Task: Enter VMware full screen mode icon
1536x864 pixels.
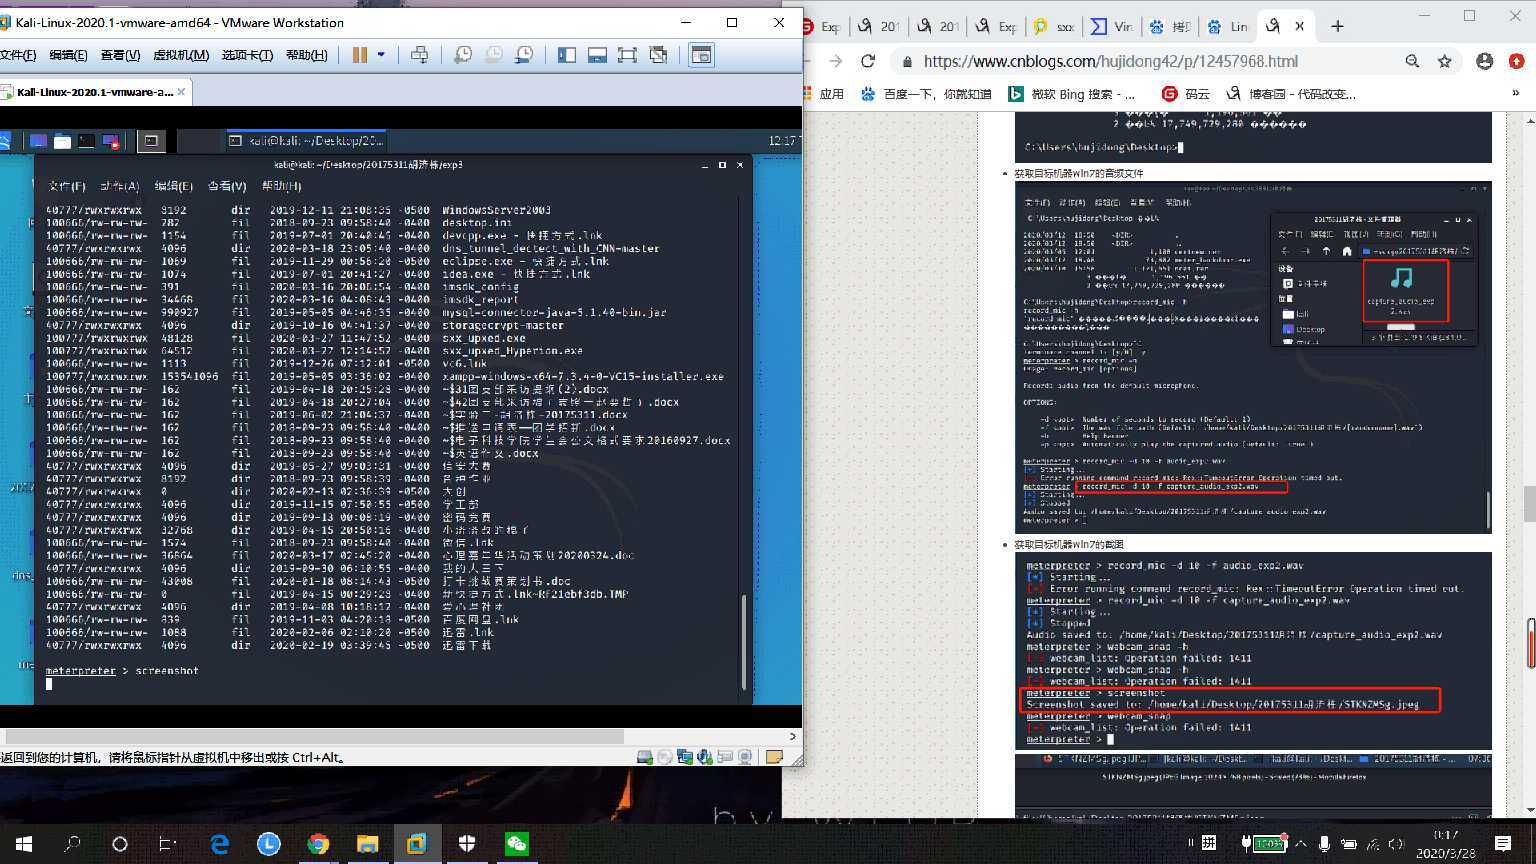Action: (x=627, y=55)
